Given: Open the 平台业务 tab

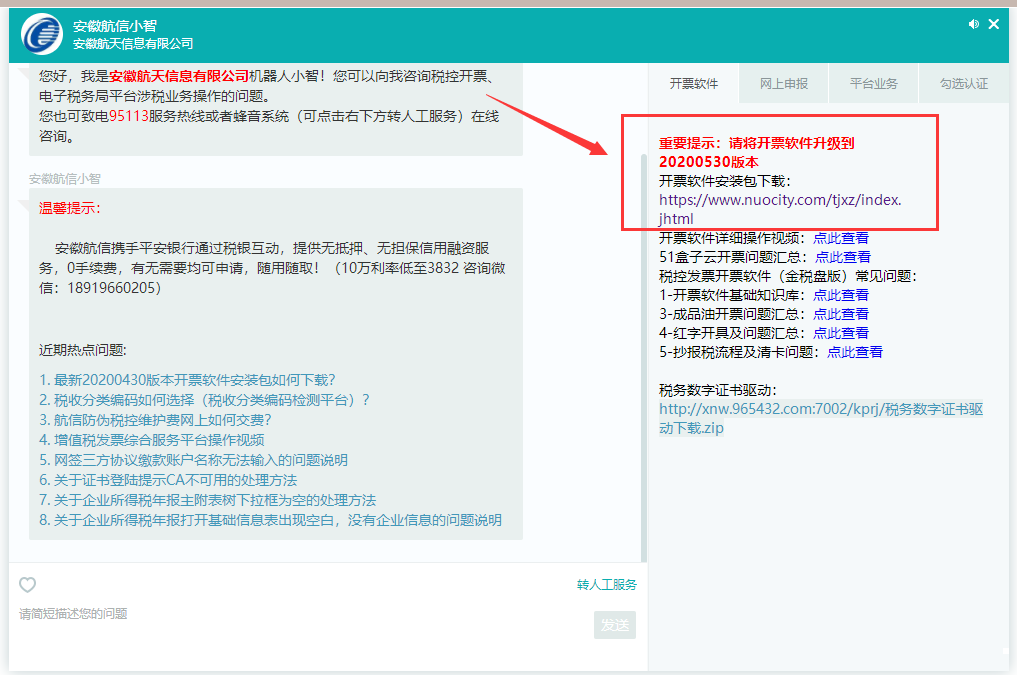Looking at the screenshot, I should [874, 84].
